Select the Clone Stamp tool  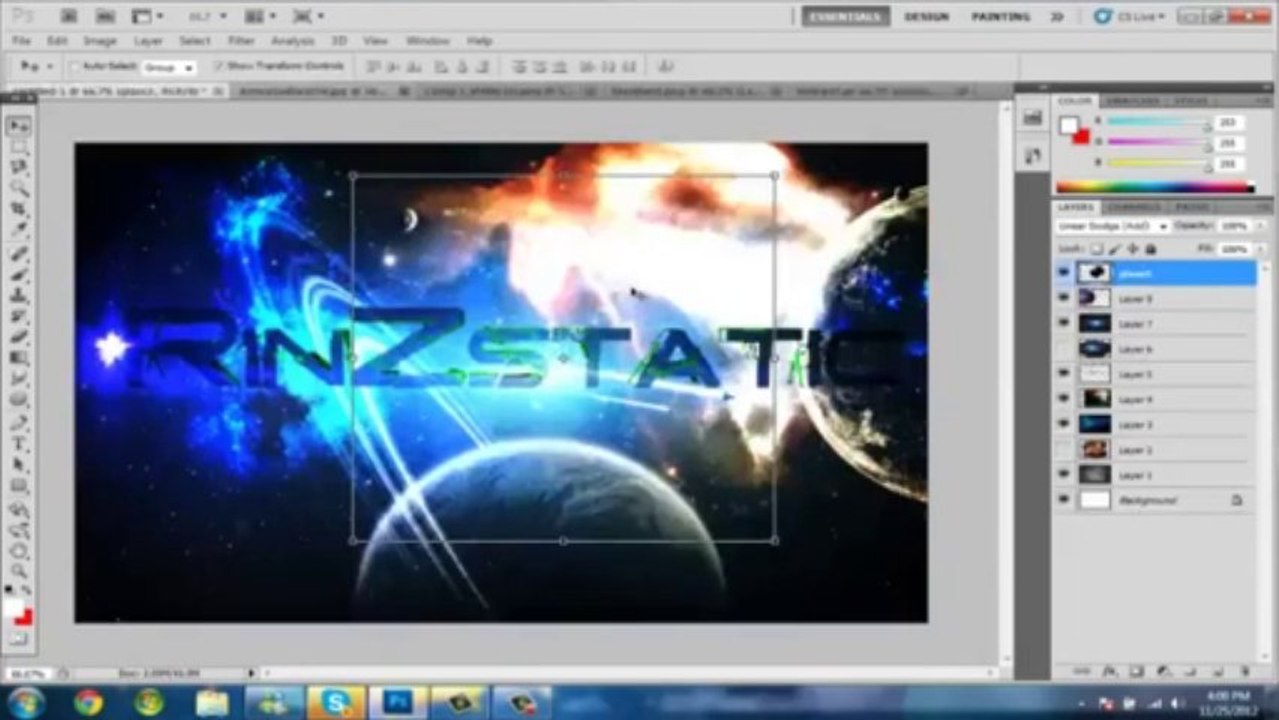[x=19, y=296]
